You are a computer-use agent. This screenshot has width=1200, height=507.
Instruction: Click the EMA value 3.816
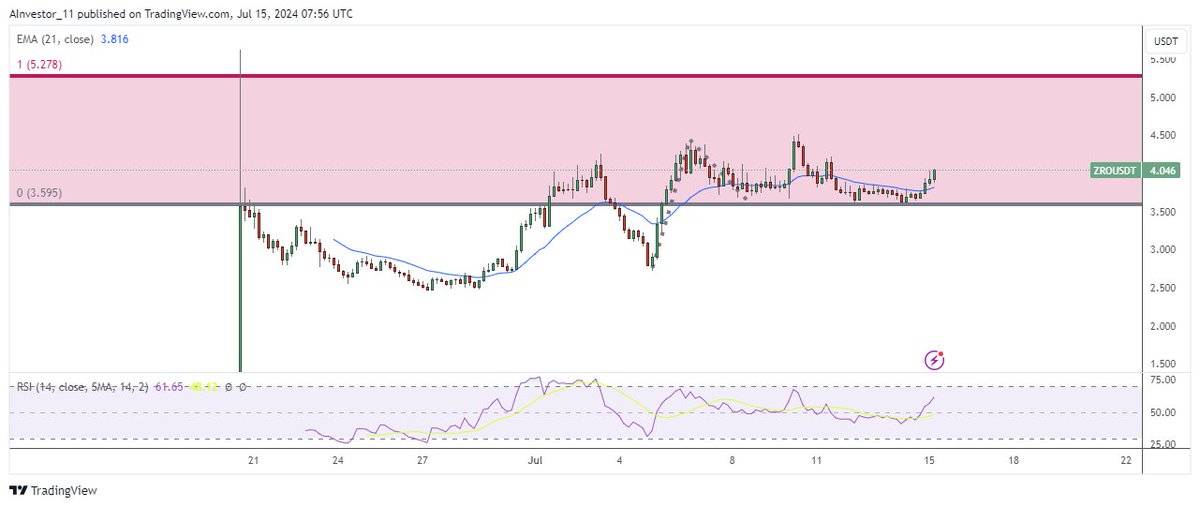pyautogui.click(x=113, y=39)
